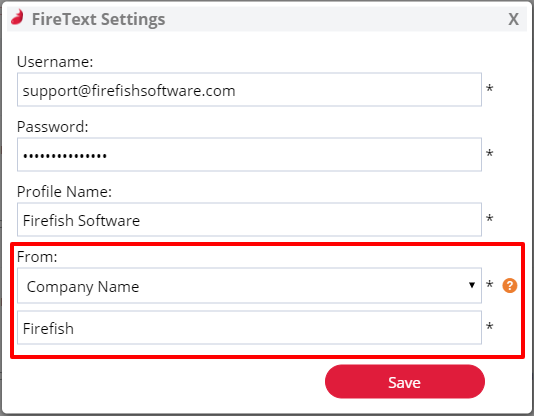Save the FireText settings
Viewport: 534px width, 416px height.
(405, 382)
